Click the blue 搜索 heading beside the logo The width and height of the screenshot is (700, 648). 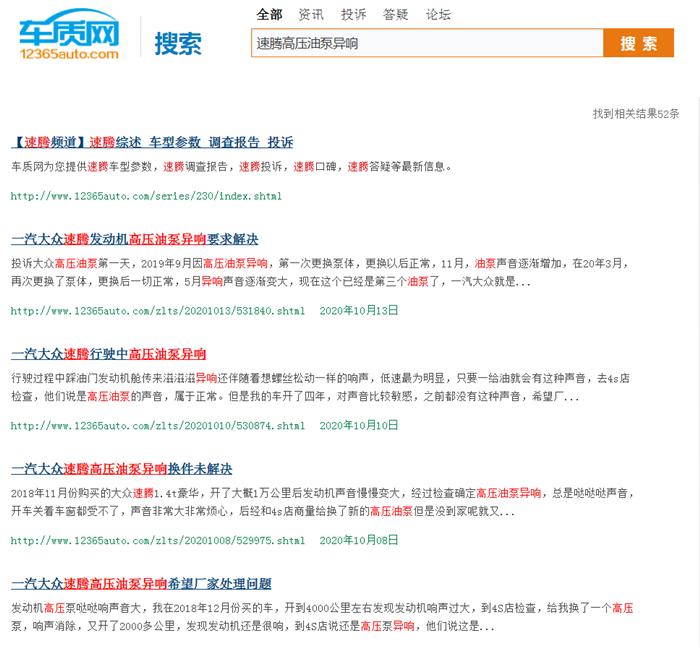point(178,44)
